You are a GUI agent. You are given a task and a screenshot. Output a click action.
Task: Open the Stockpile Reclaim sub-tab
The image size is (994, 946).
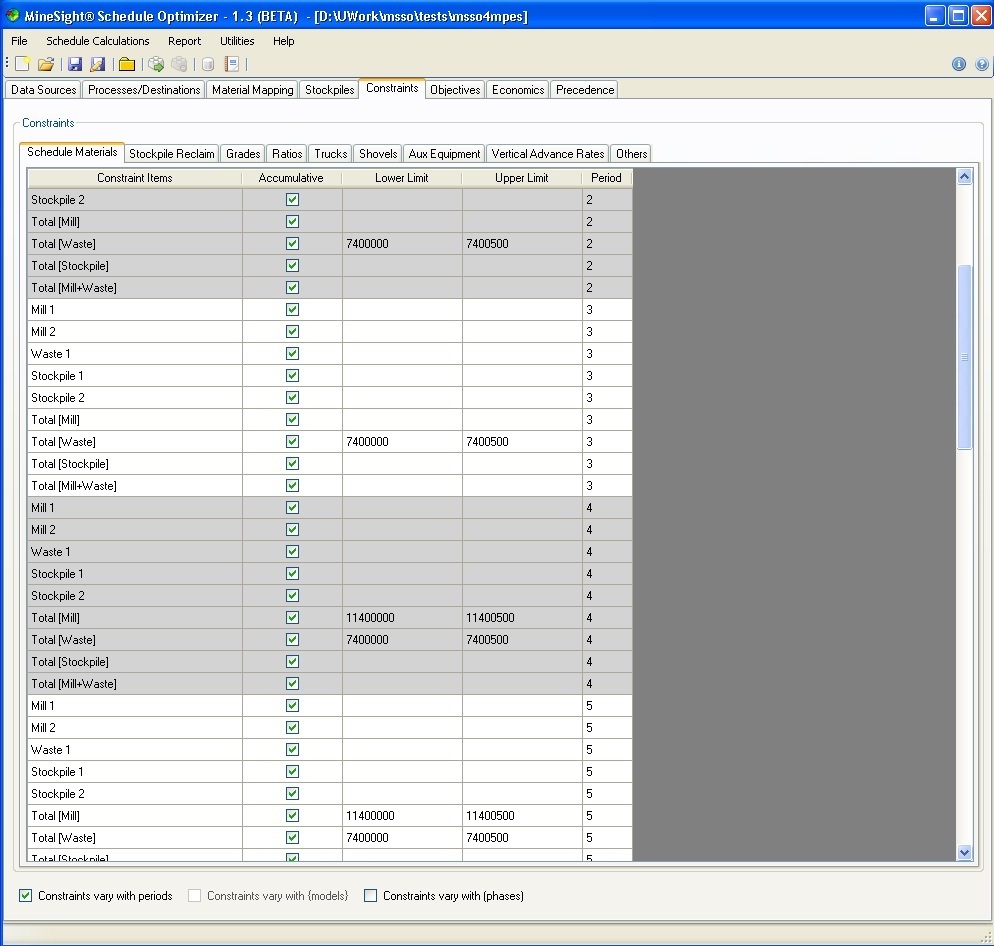click(x=172, y=153)
